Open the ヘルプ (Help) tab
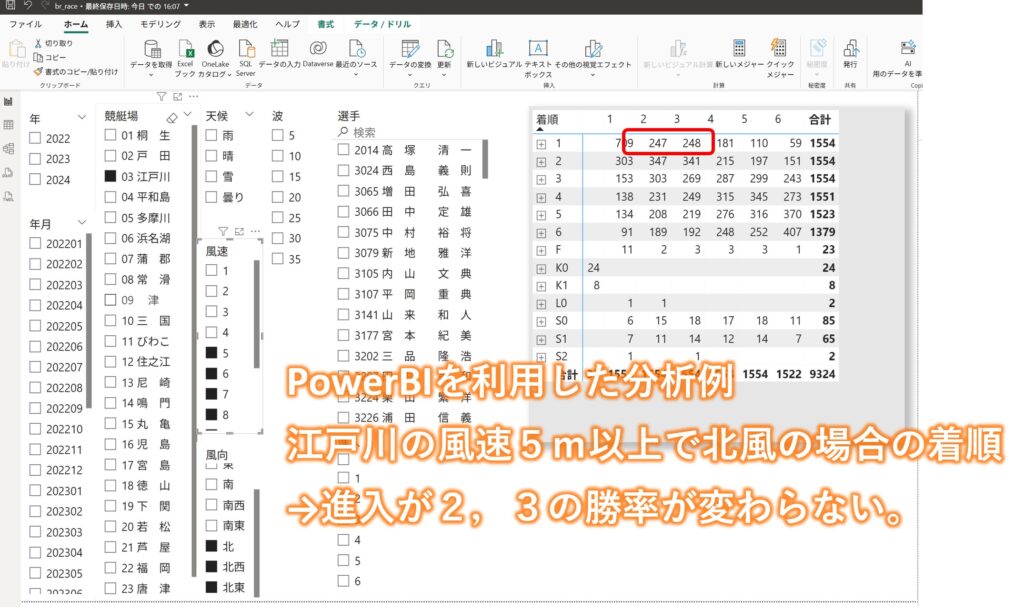This screenshot has width=1024, height=610. pos(287,24)
